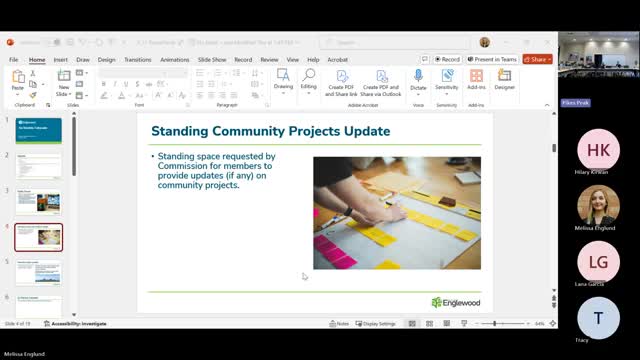The image size is (640, 360).
Task: Open font name combo box
Action: (132, 73)
